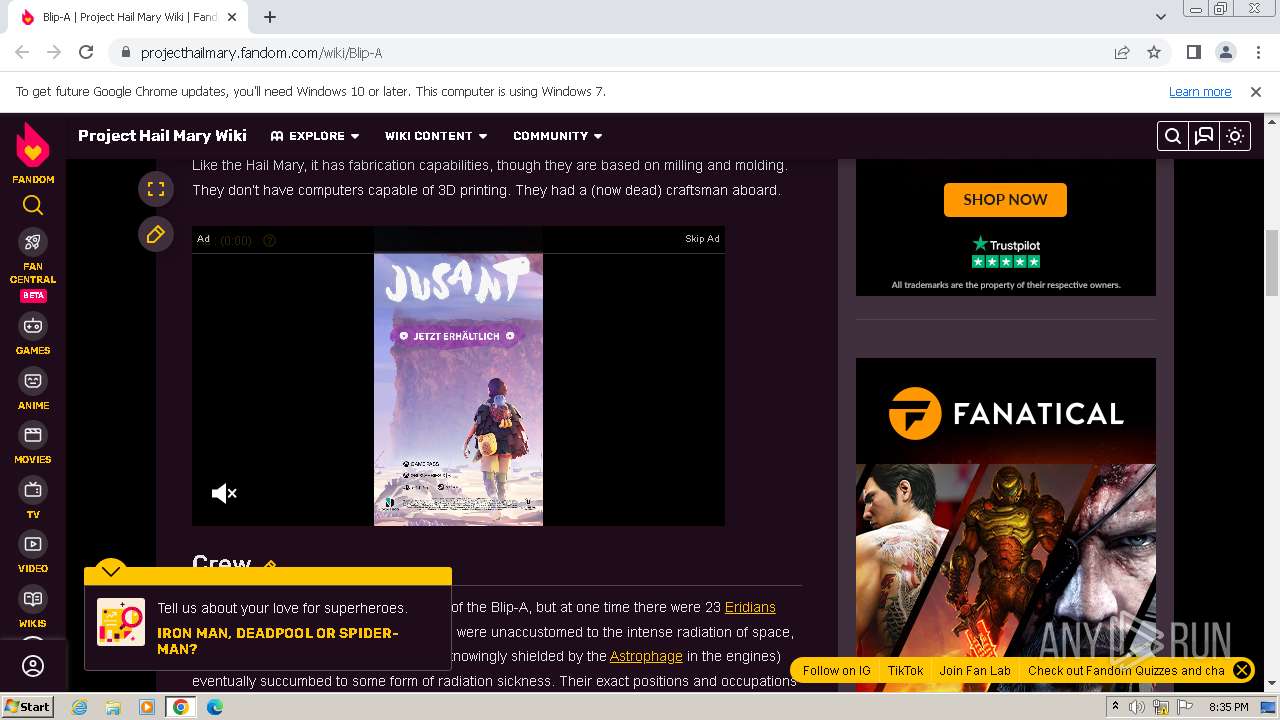Open the wiki discussions icon
The height and width of the screenshot is (720, 1280).
tap(1204, 136)
